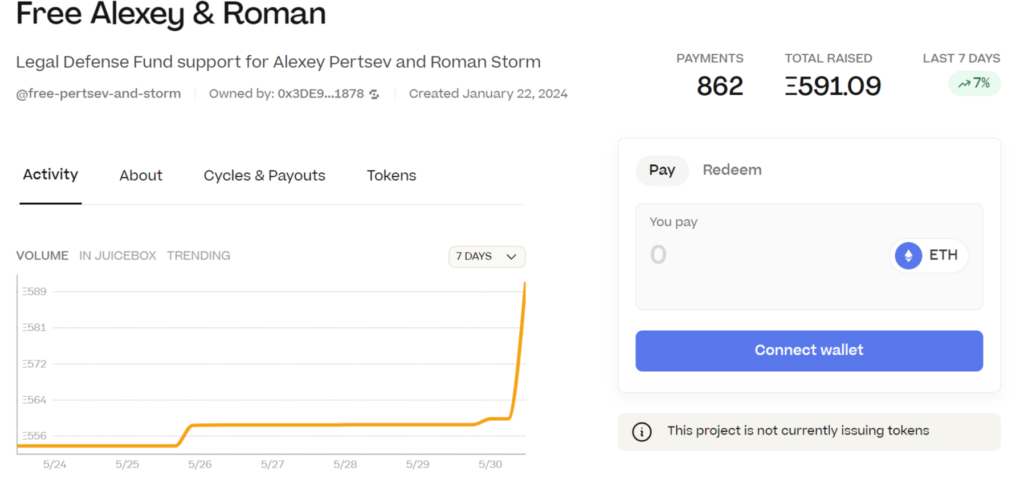Open owner address 0x3DE9...1878 link

pyautogui.click(x=320, y=94)
